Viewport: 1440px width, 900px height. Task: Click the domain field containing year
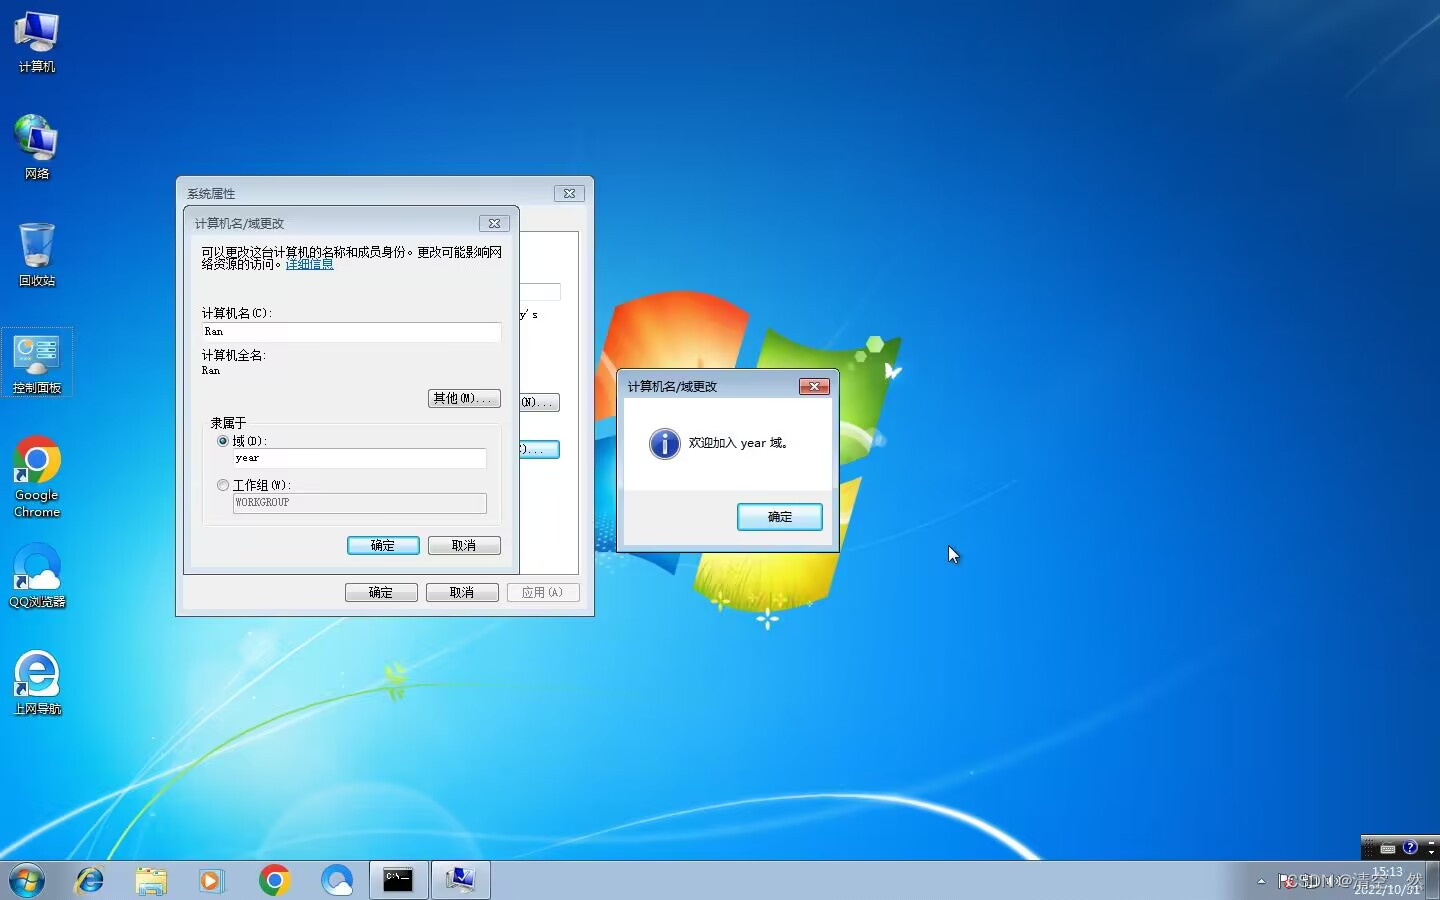pyautogui.click(x=360, y=458)
